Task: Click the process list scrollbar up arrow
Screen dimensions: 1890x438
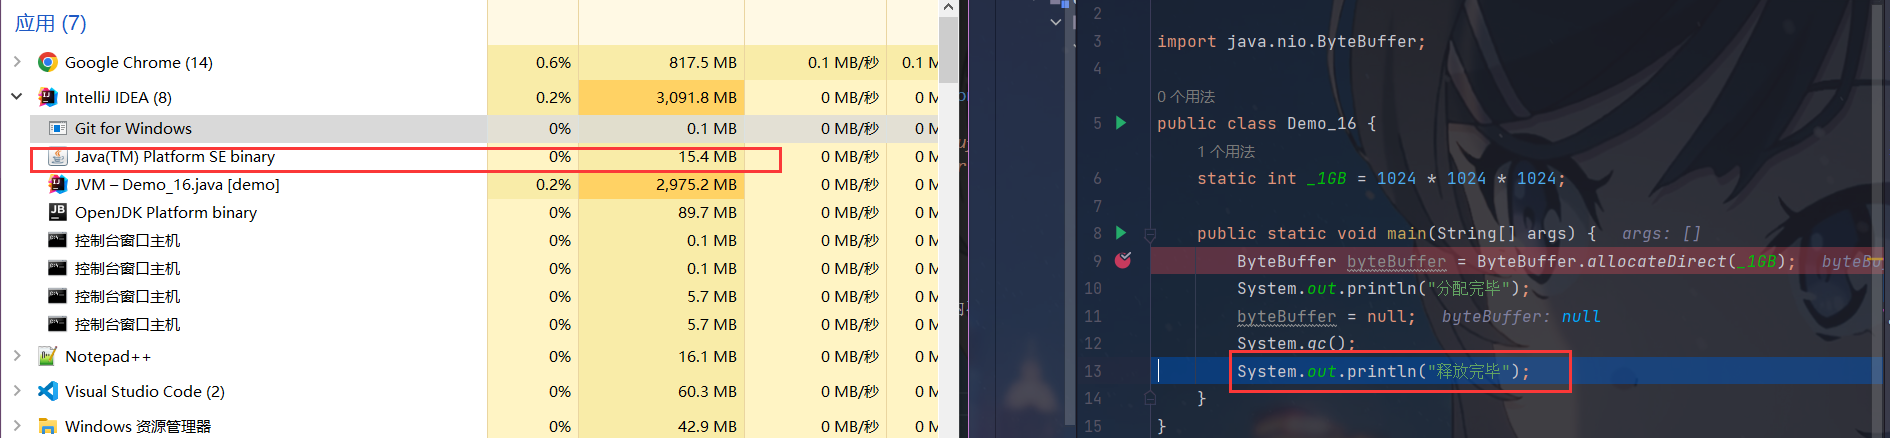Action: tap(948, 8)
